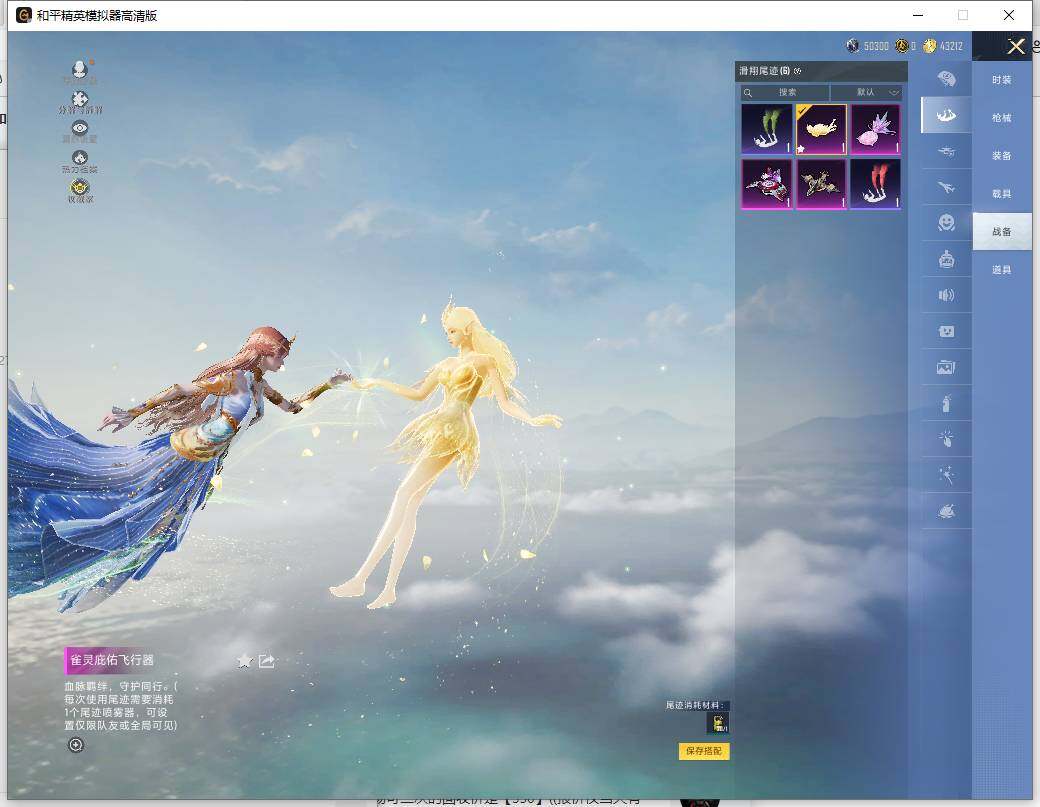Click the circular plus icon below description
The width and height of the screenshot is (1040, 807).
[x=76, y=745]
